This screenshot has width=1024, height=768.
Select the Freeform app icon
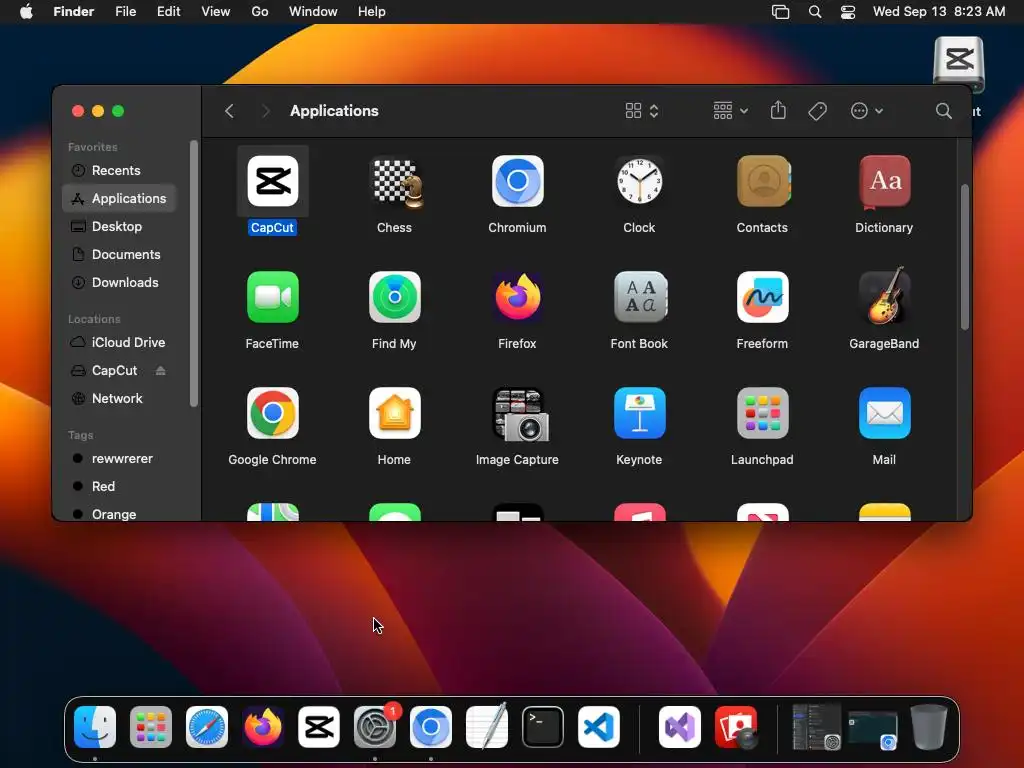pyautogui.click(x=762, y=297)
